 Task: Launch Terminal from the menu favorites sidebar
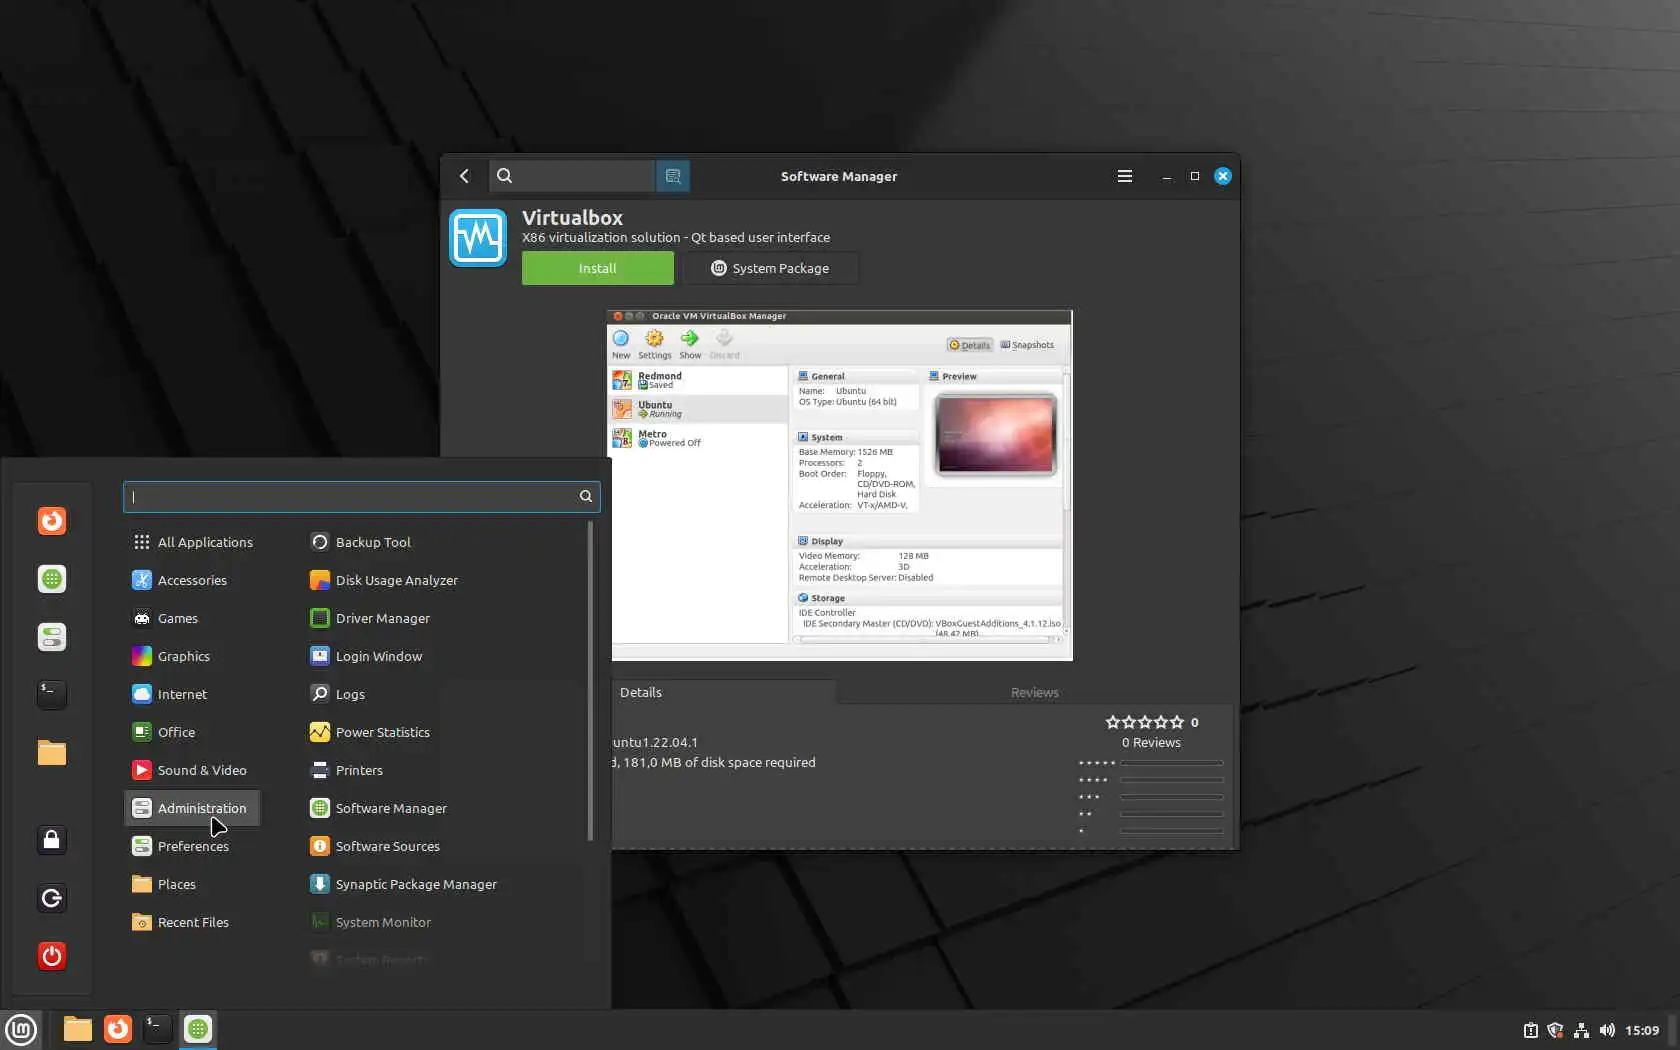[x=52, y=695]
